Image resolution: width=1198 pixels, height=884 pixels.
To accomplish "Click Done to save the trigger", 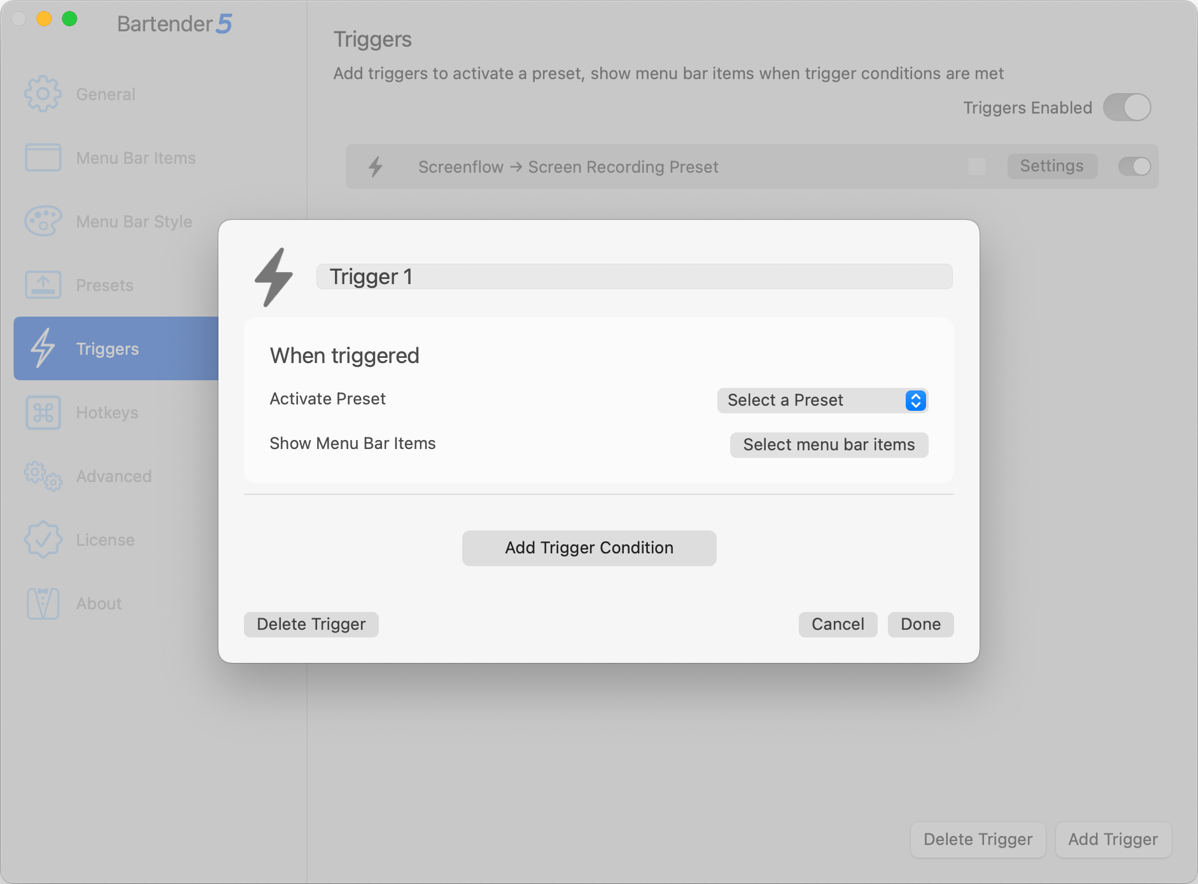I will [920, 624].
